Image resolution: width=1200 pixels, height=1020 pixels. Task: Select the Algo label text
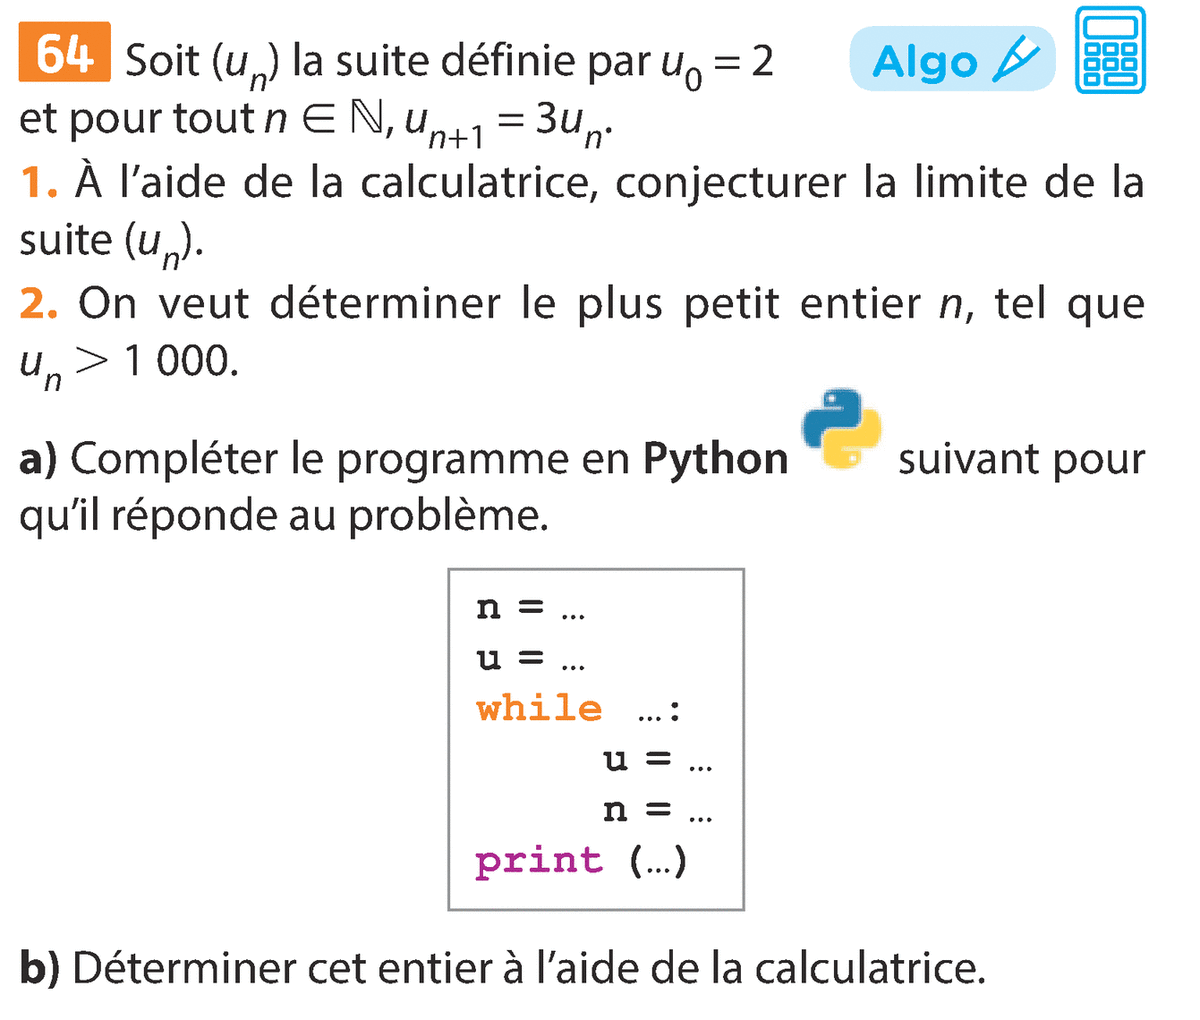(x=924, y=62)
